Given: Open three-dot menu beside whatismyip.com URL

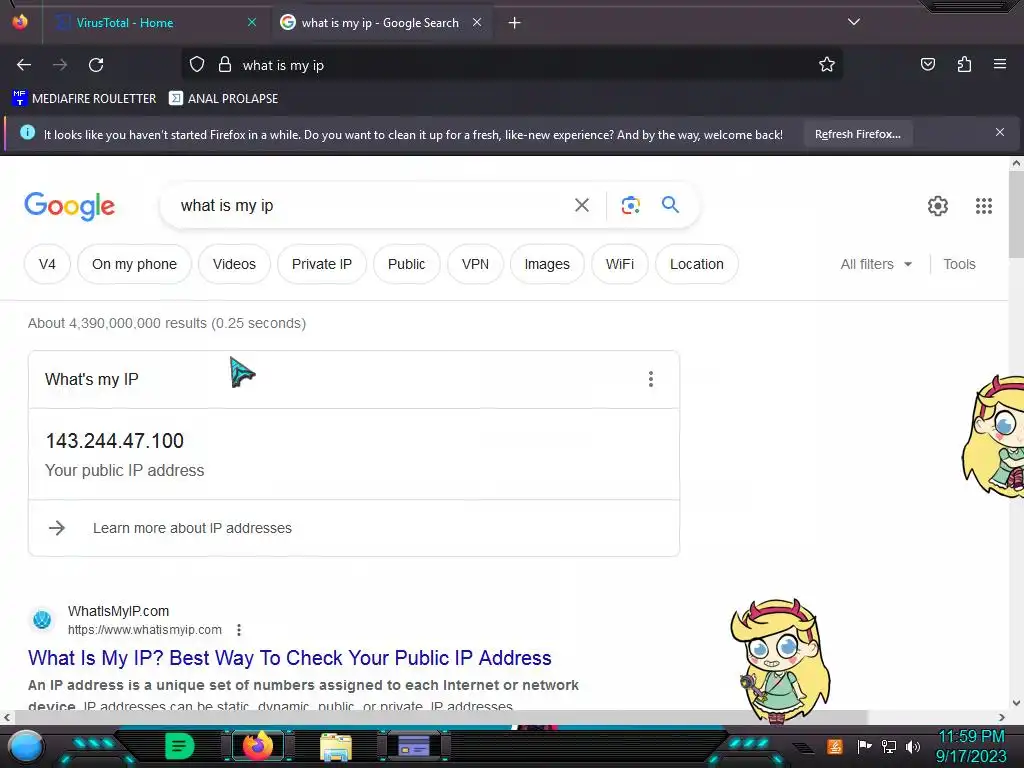Looking at the screenshot, I should 239,630.
